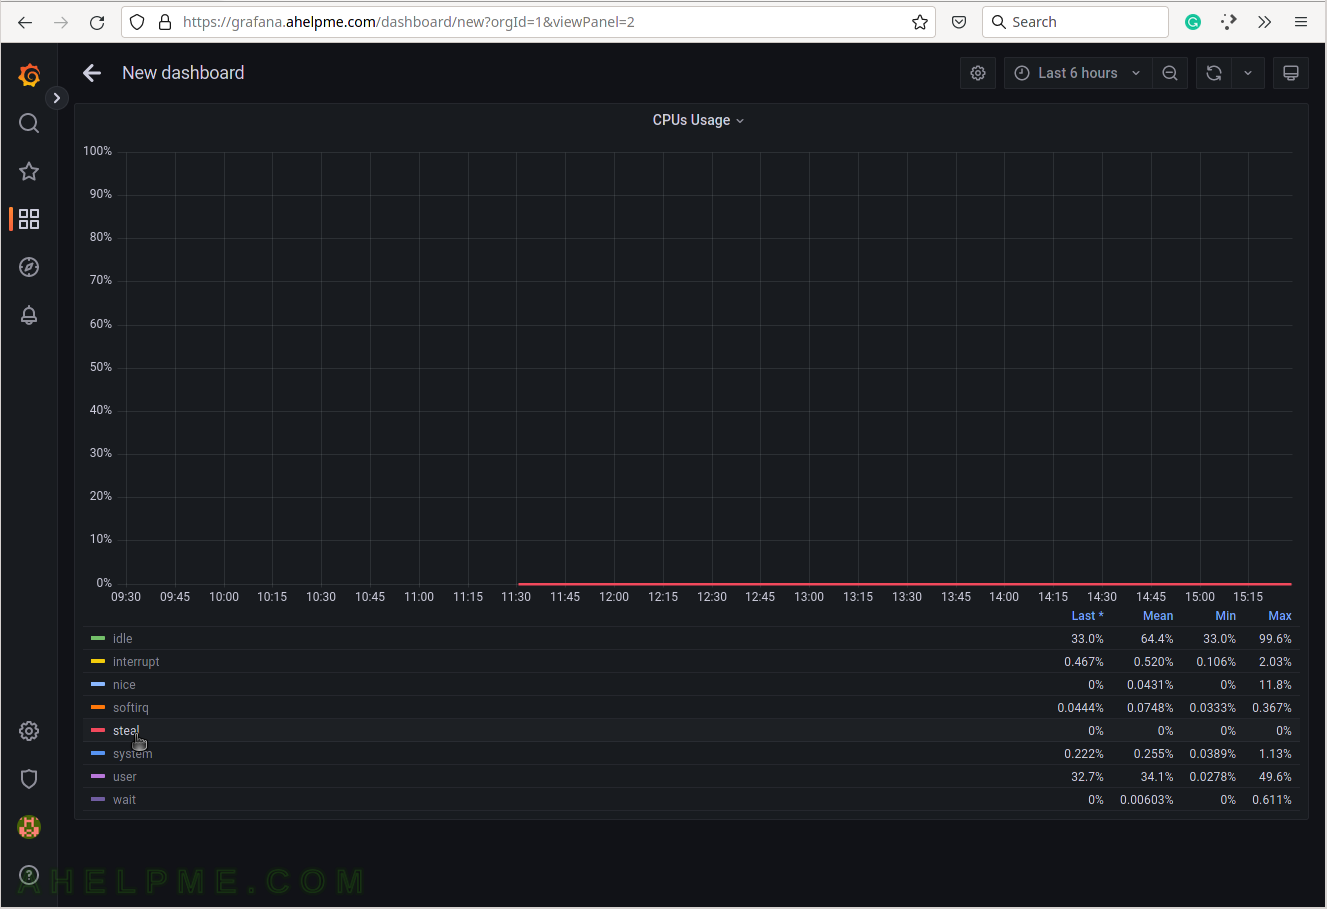1327x909 pixels.
Task: Bookmark the page with the star icon
Action: [x=920, y=22]
